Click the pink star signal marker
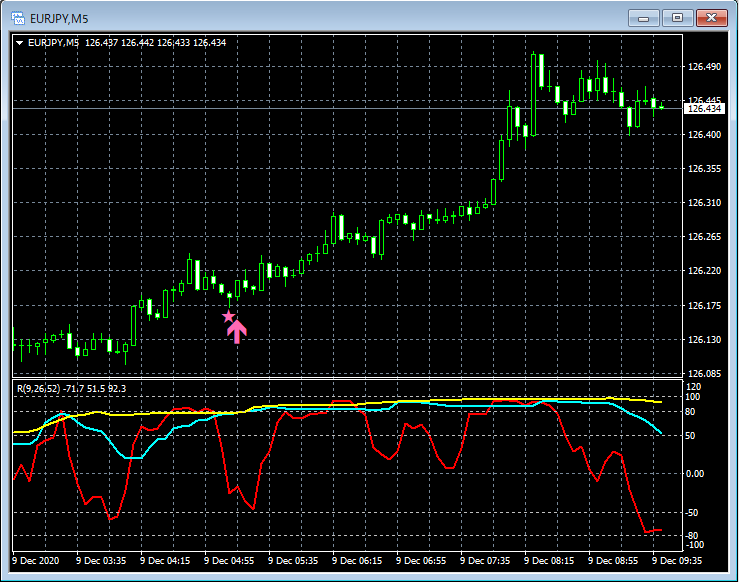This screenshot has height=582, width=740. 228,316
